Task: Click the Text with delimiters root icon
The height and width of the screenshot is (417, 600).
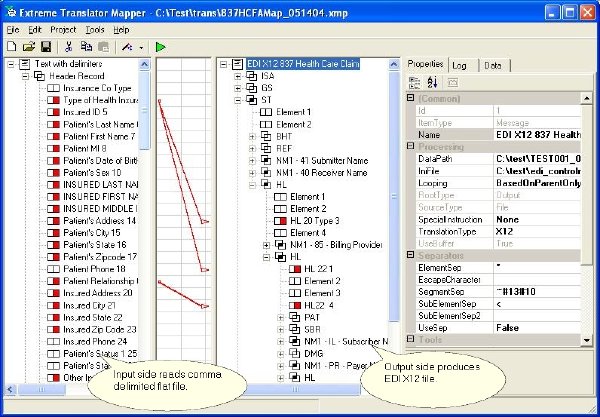Action: click(x=24, y=64)
